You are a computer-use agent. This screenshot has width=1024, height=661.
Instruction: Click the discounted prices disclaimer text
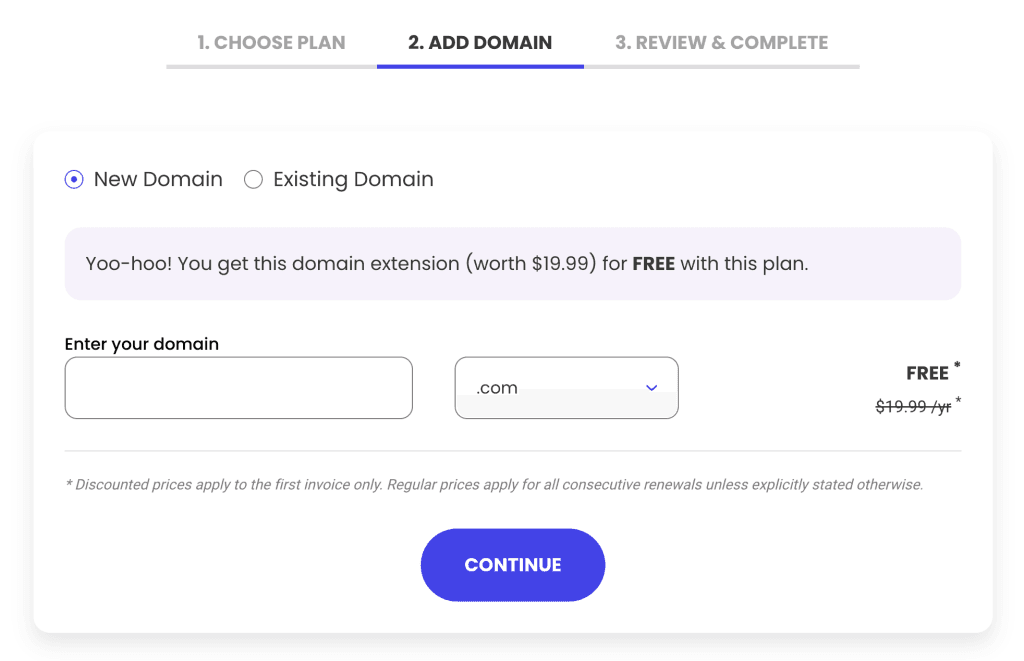point(494,485)
